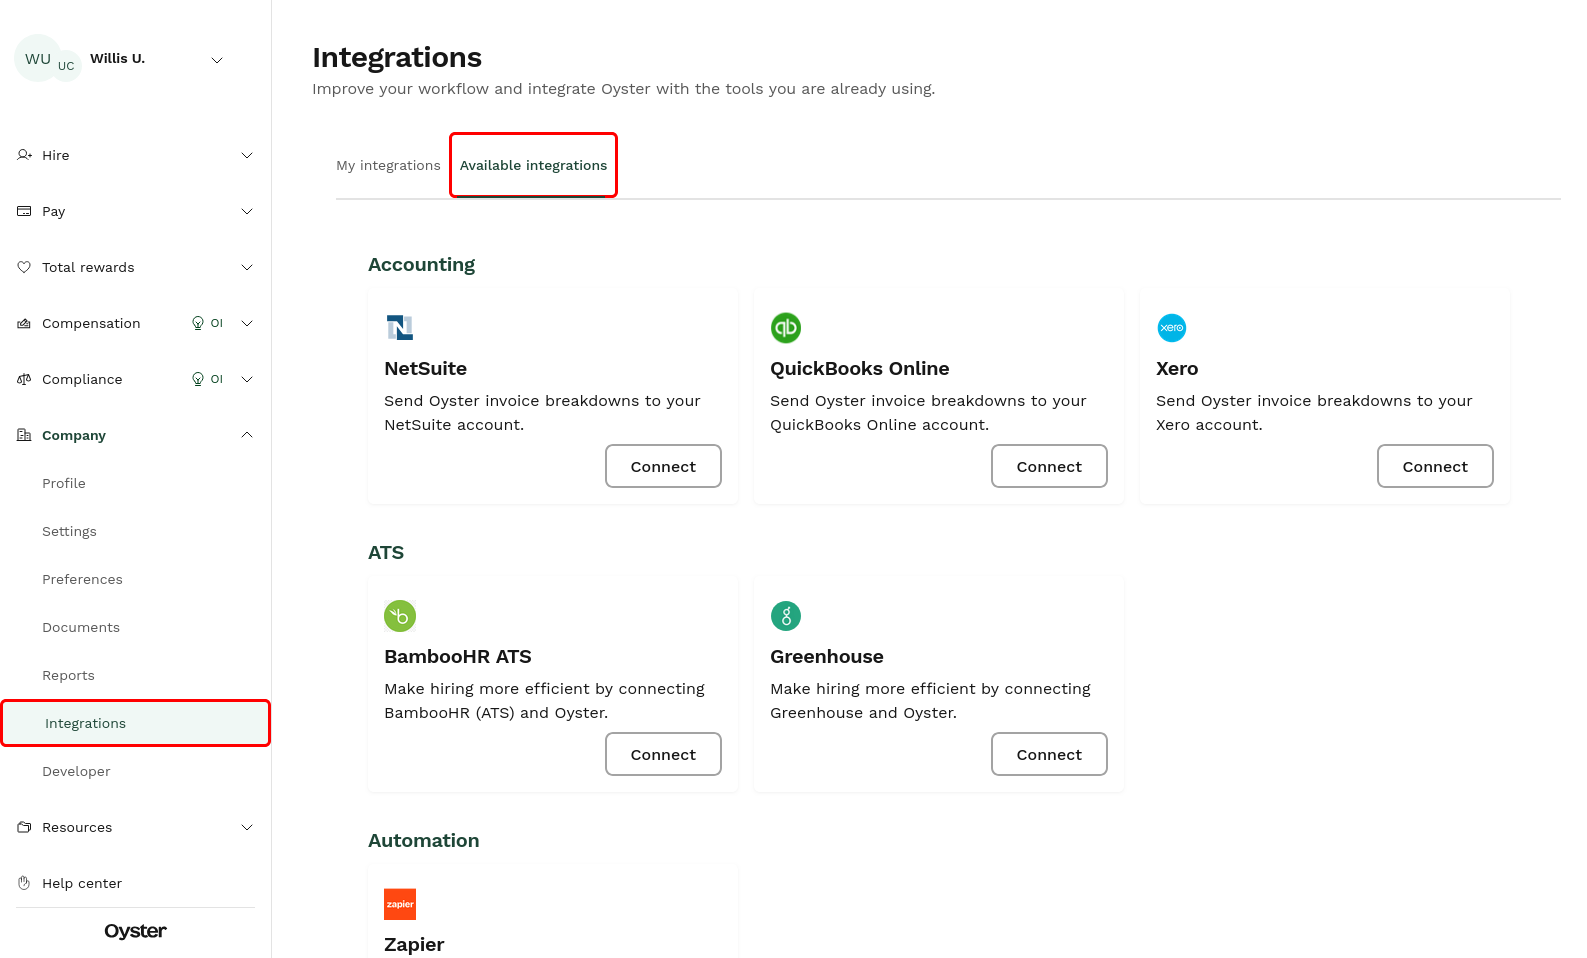Expand the Compensation chevron
Image resolution: width=1587 pixels, height=958 pixels.
click(247, 323)
